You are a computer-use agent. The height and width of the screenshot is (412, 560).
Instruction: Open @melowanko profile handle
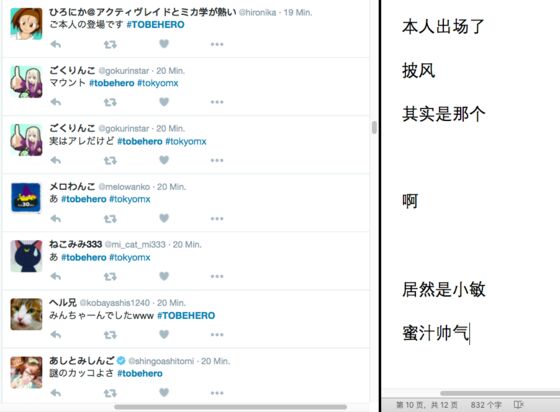124,187
